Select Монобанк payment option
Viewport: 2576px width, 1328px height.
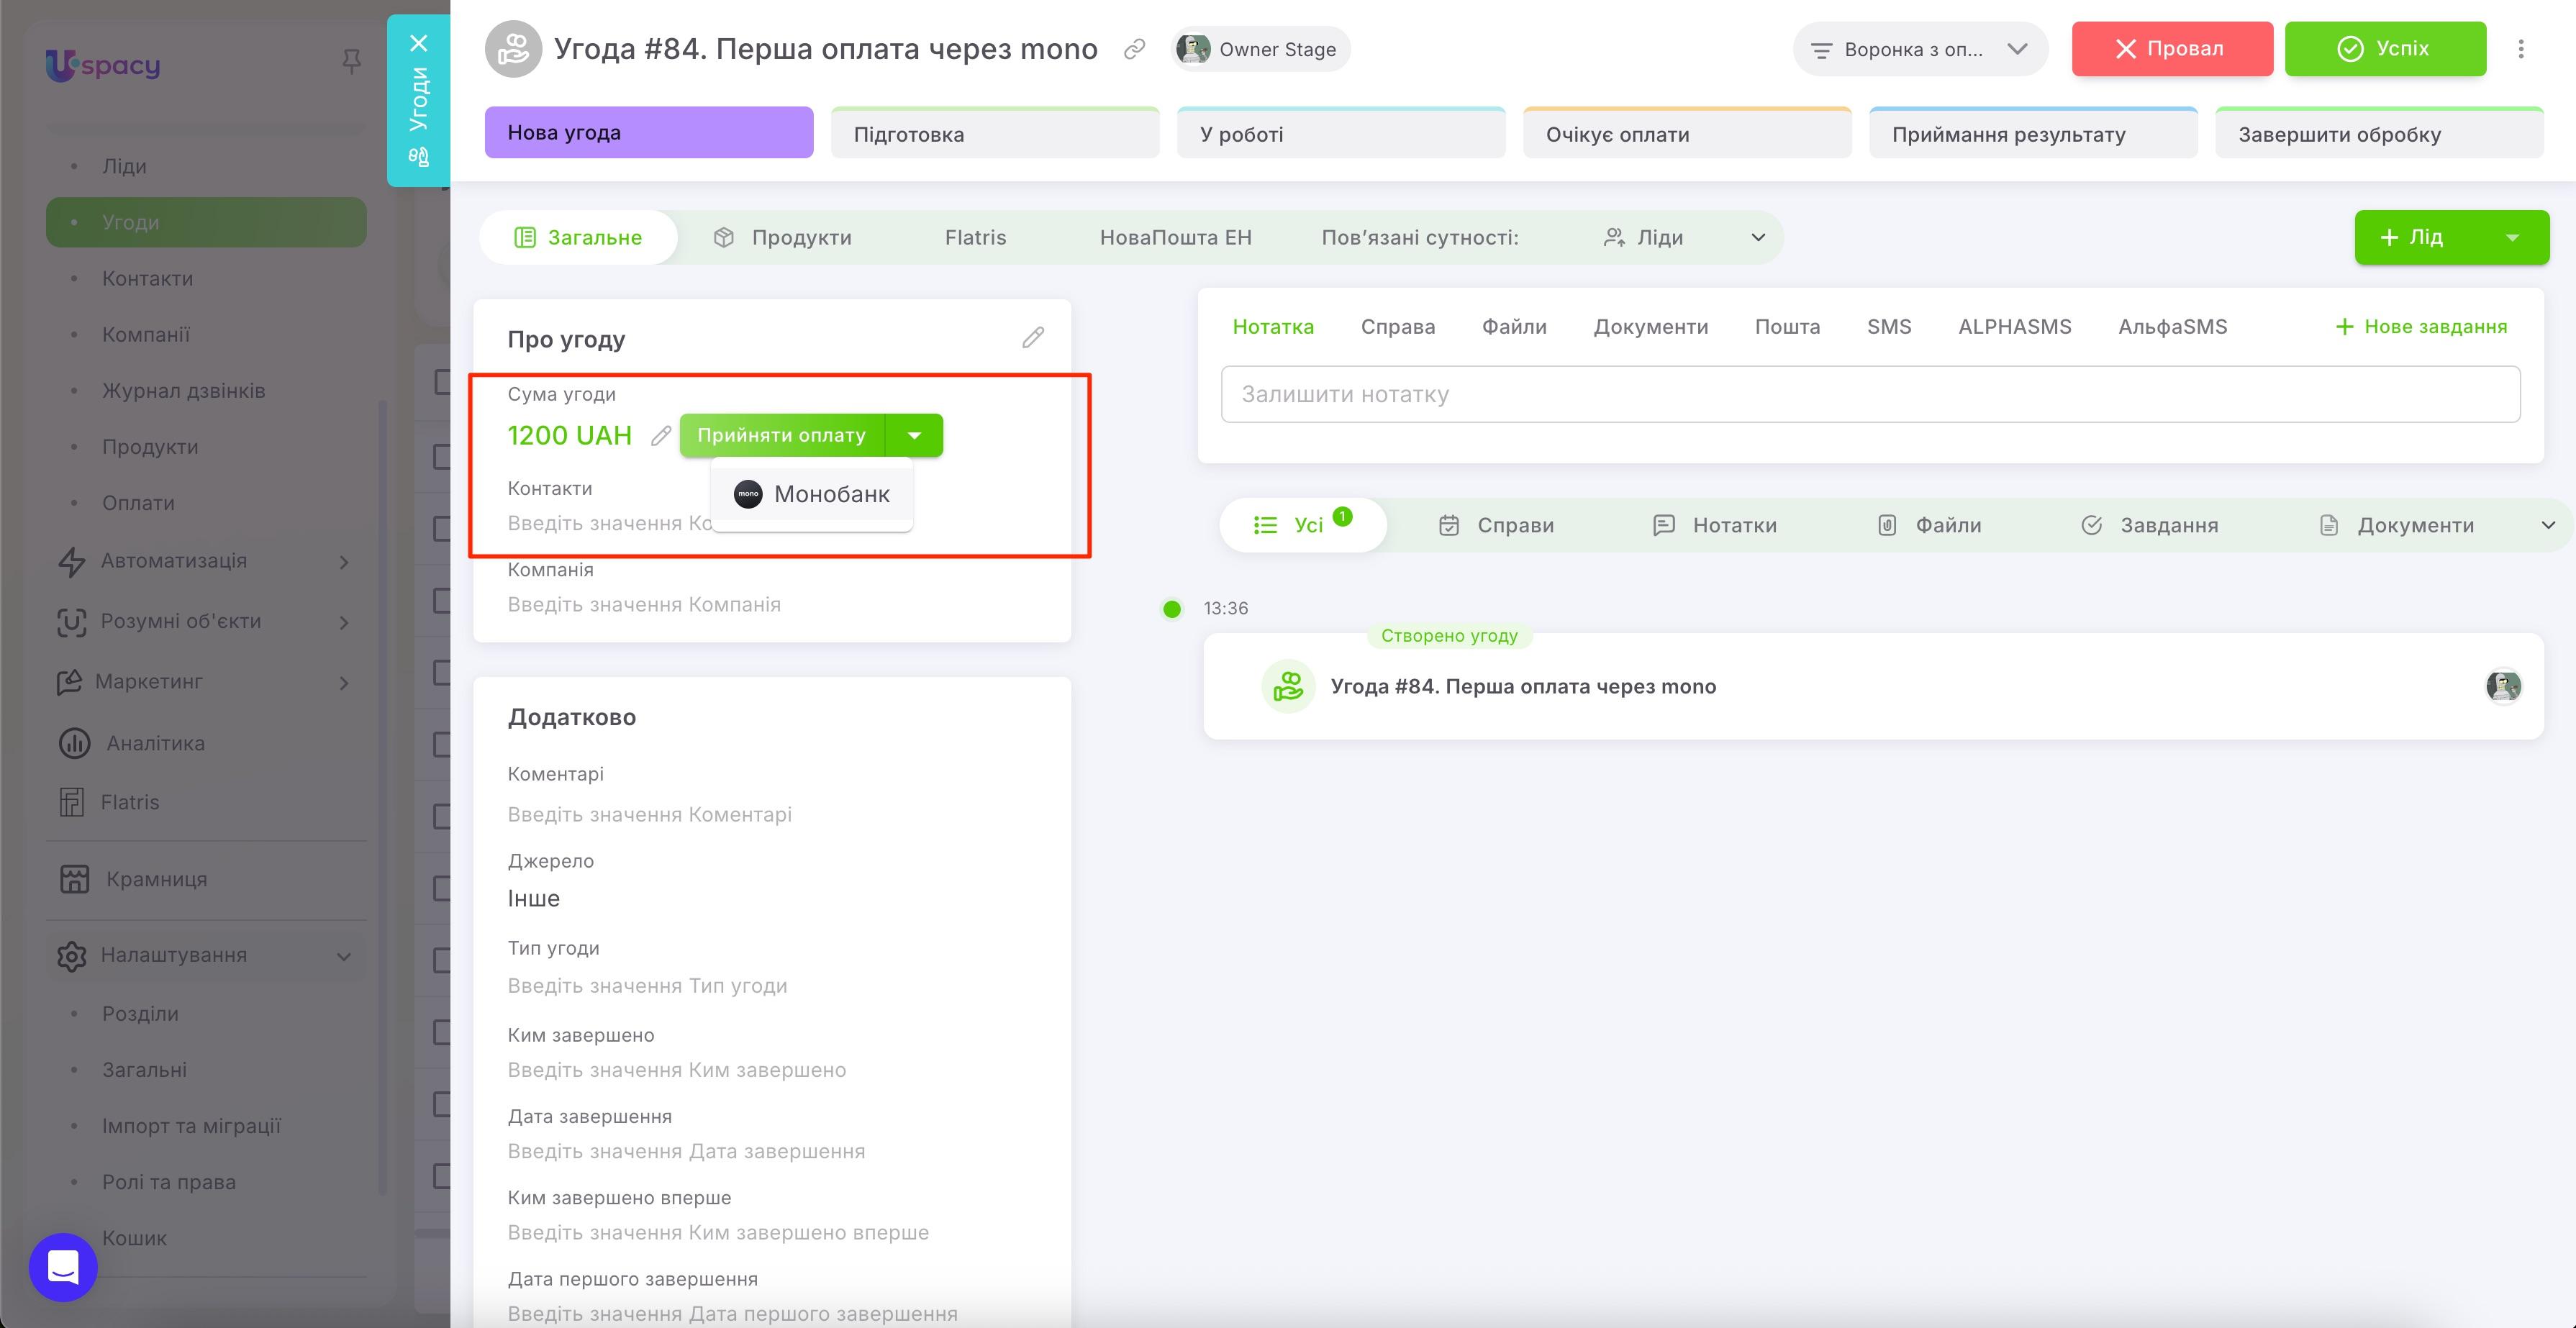(812, 494)
